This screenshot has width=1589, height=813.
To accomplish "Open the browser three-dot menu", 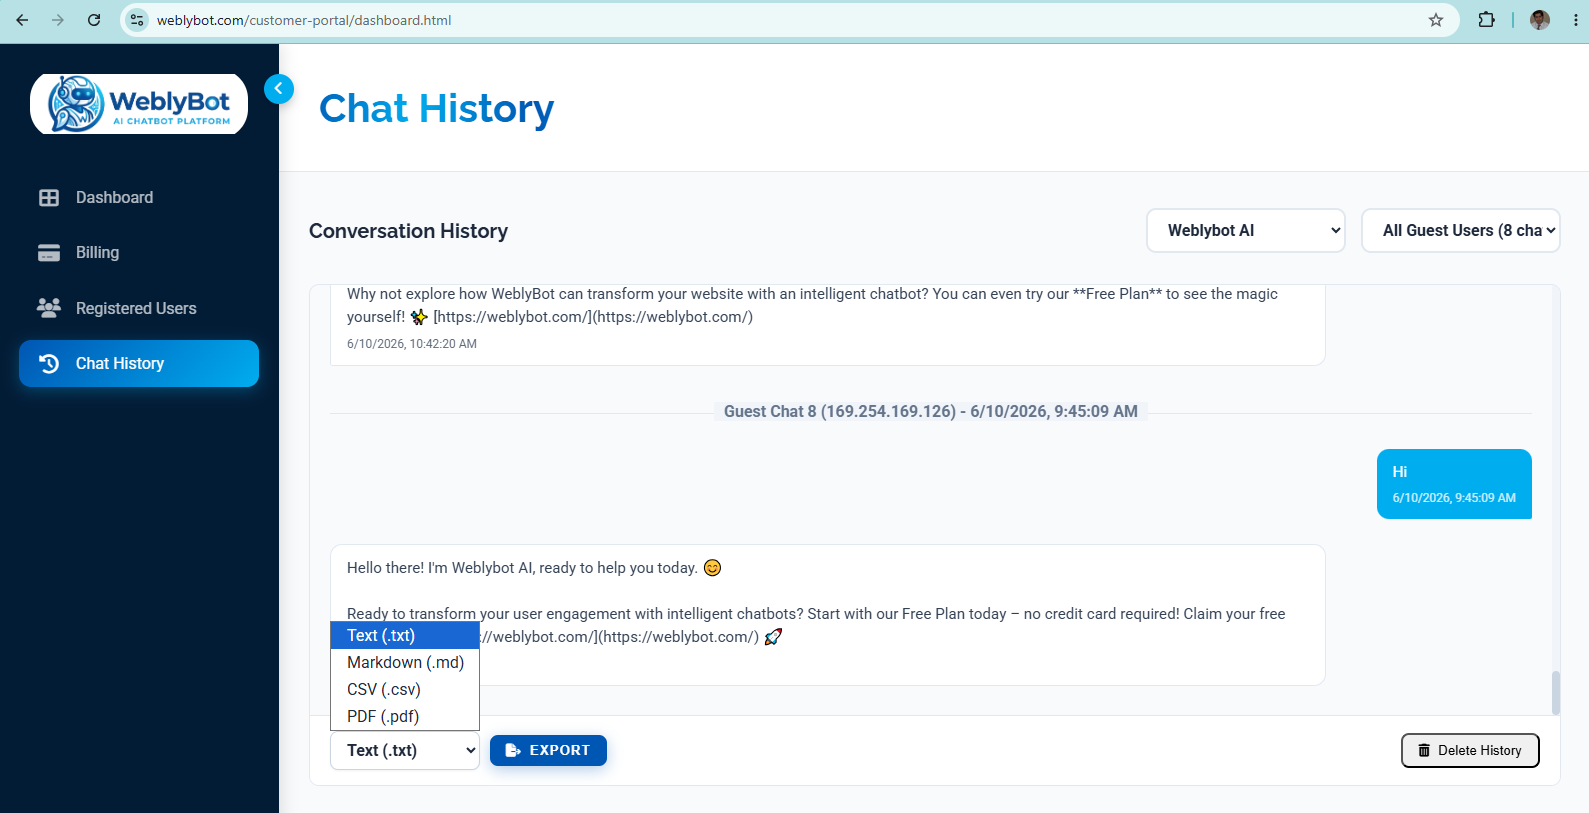I will pos(1575,20).
